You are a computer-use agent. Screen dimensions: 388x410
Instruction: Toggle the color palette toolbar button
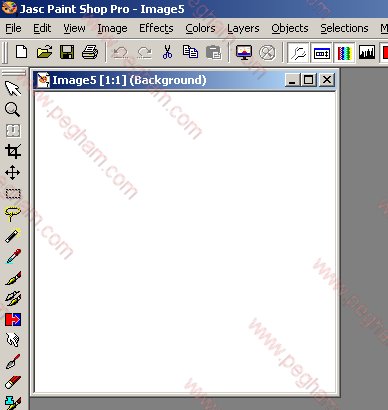(x=344, y=52)
